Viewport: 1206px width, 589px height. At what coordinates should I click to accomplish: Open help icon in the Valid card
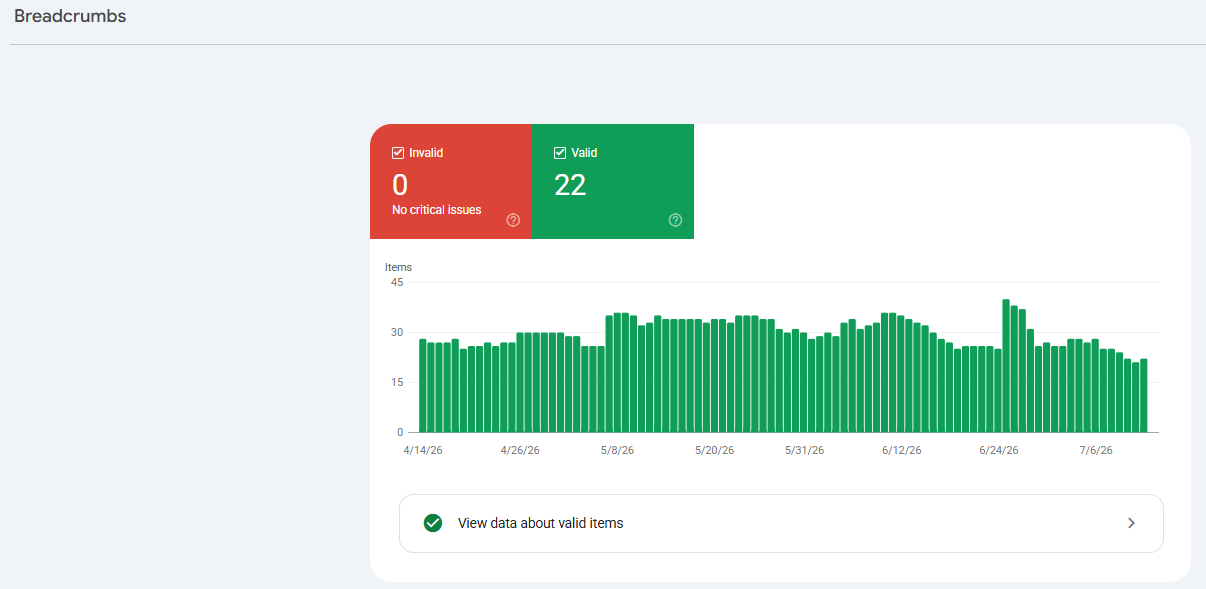tap(675, 220)
